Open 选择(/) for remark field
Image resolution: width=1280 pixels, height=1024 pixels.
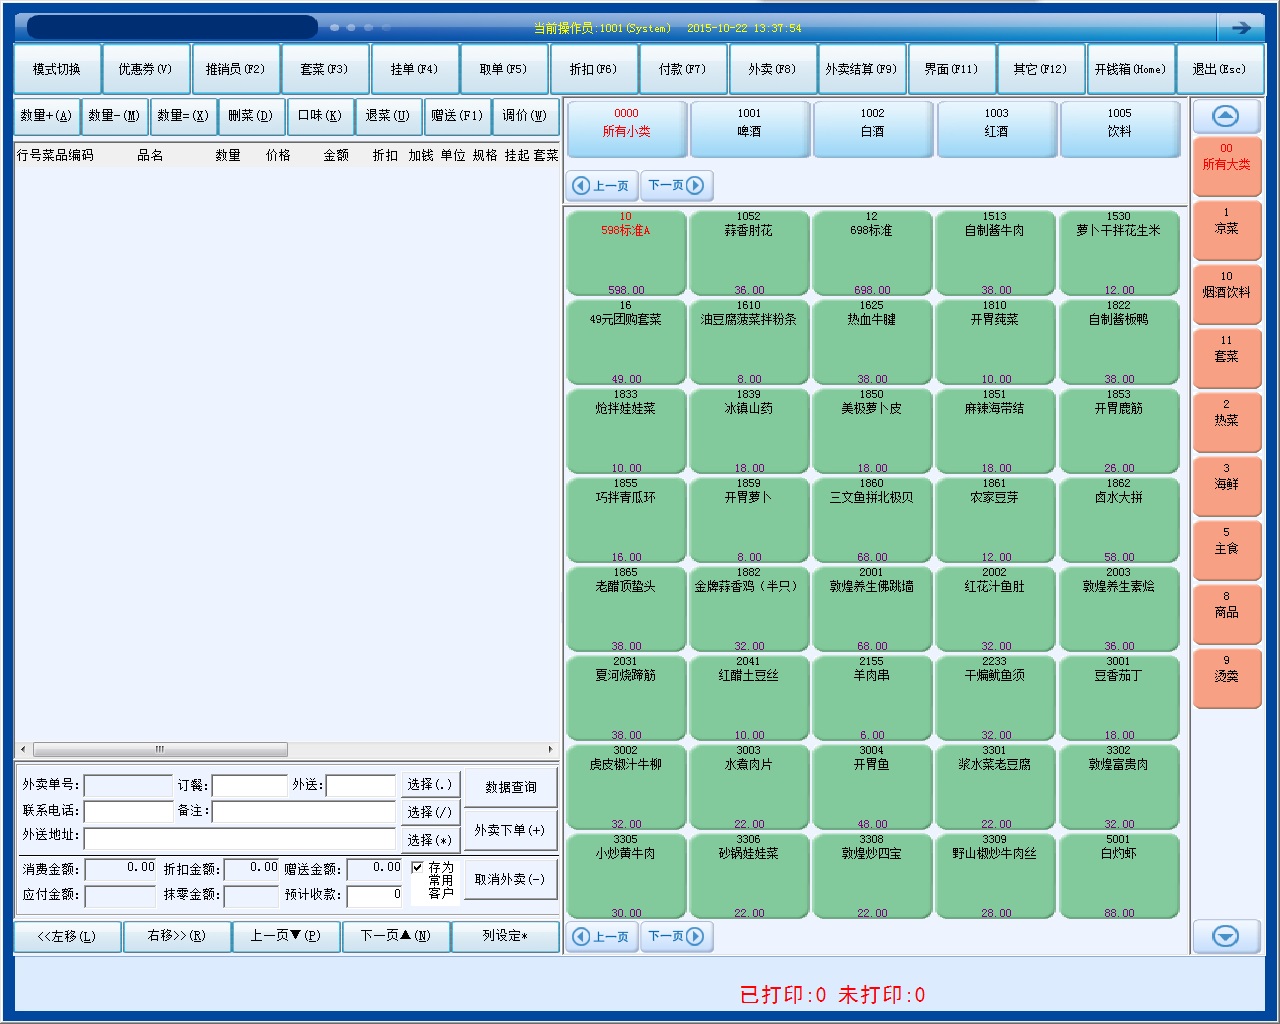430,812
